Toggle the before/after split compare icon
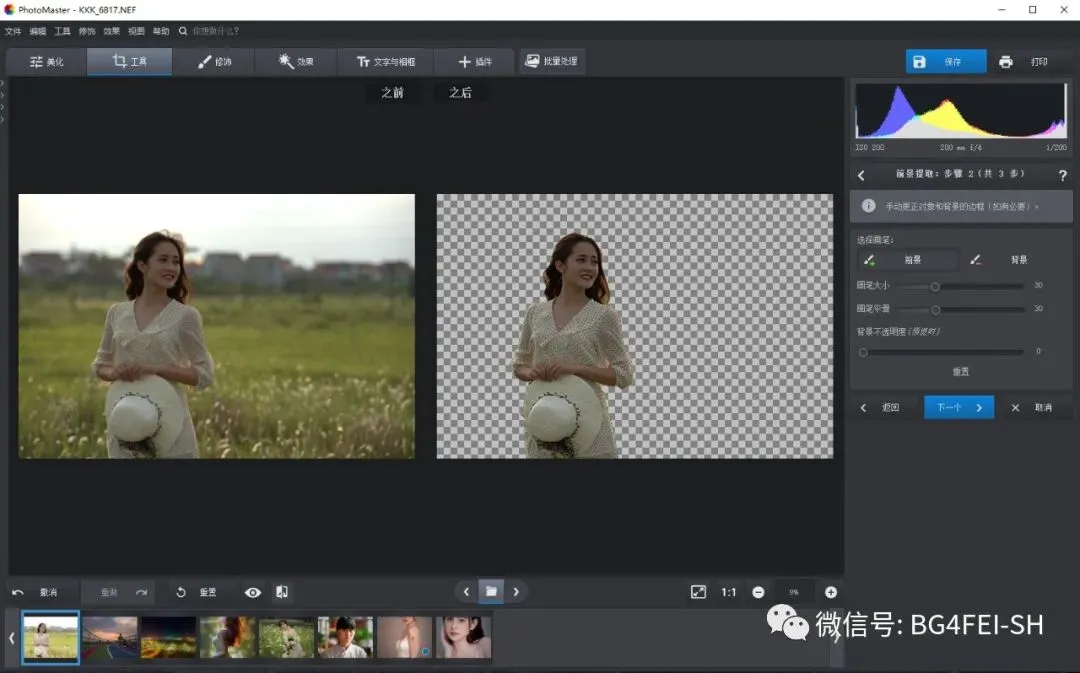The height and width of the screenshot is (673, 1080). pos(282,592)
